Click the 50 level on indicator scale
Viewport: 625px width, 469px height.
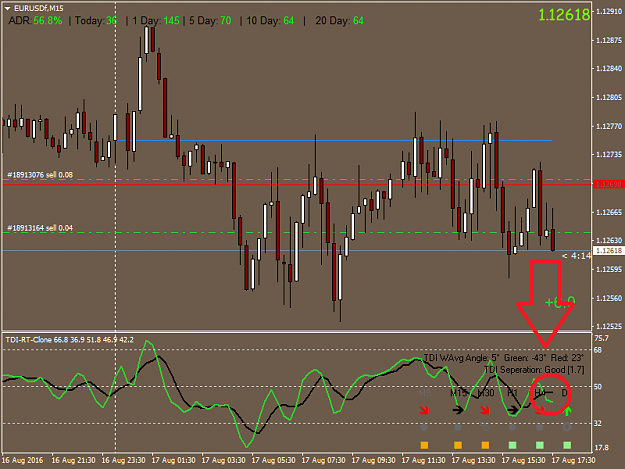coord(598,387)
